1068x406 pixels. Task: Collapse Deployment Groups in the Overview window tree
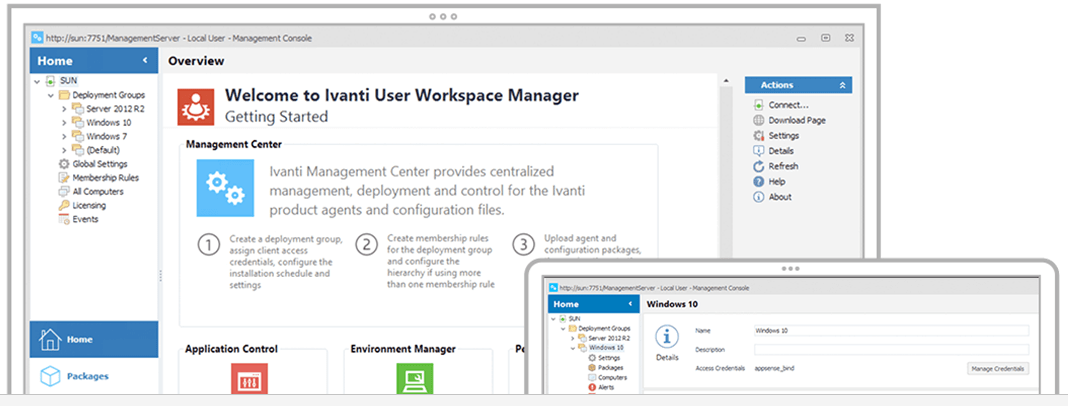click(x=51, y=95)
